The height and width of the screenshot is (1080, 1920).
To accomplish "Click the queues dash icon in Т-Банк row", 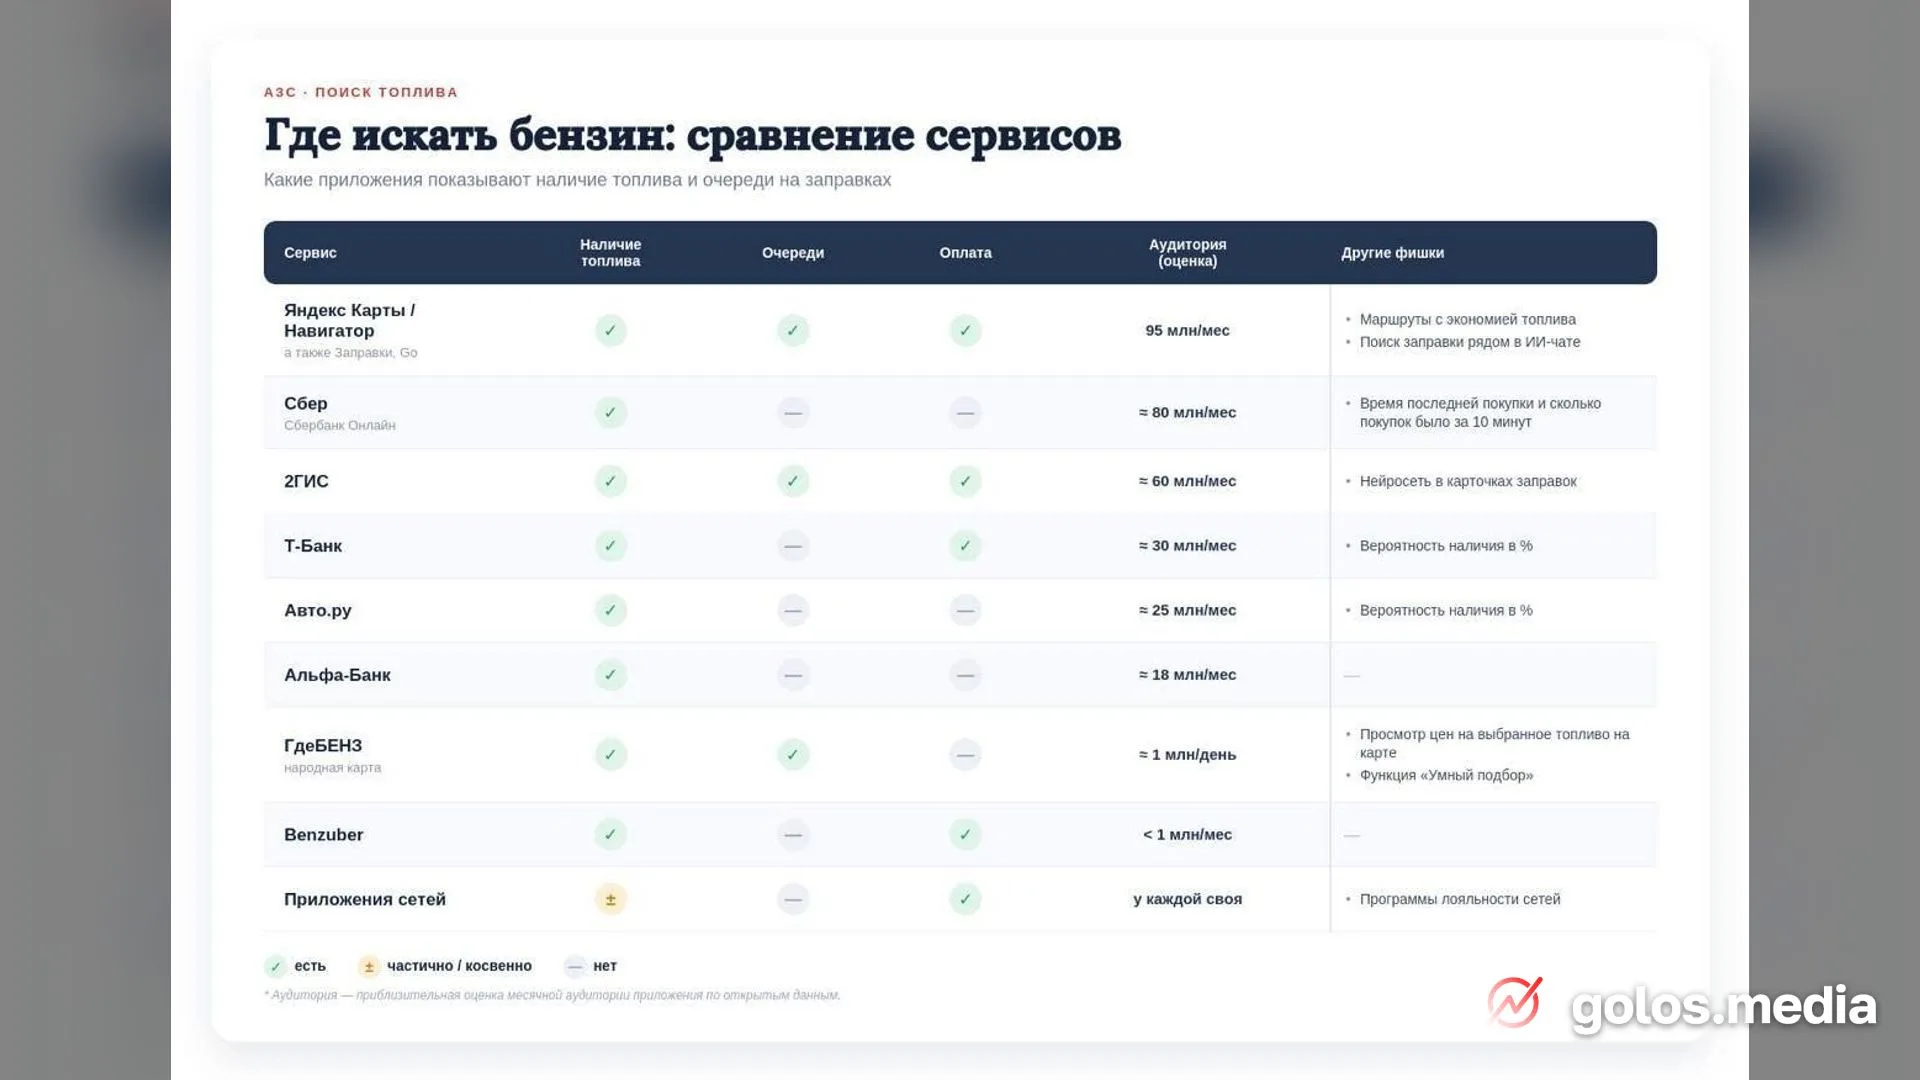I will coord(792,546).
